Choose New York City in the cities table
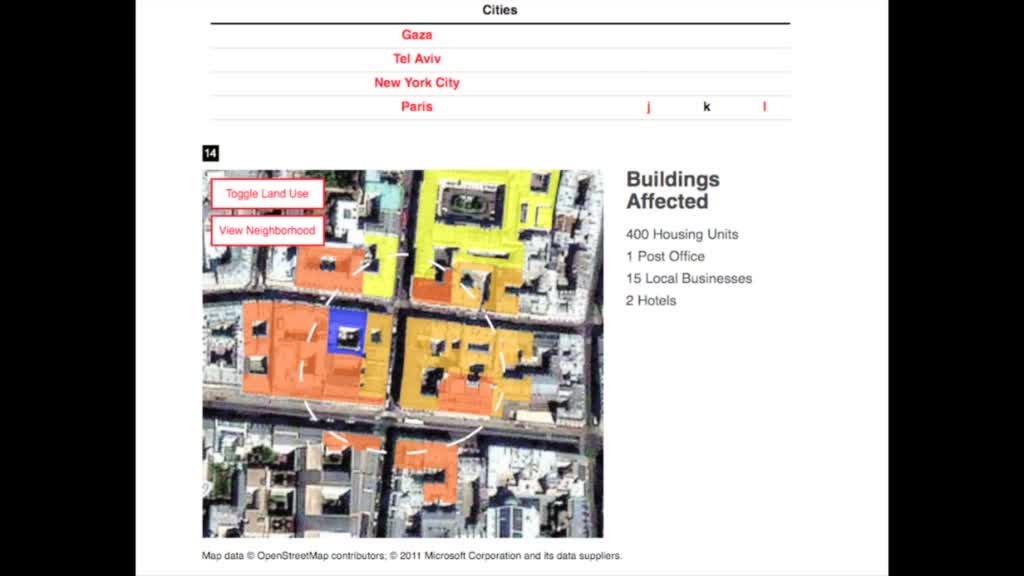 coord(417,83)
